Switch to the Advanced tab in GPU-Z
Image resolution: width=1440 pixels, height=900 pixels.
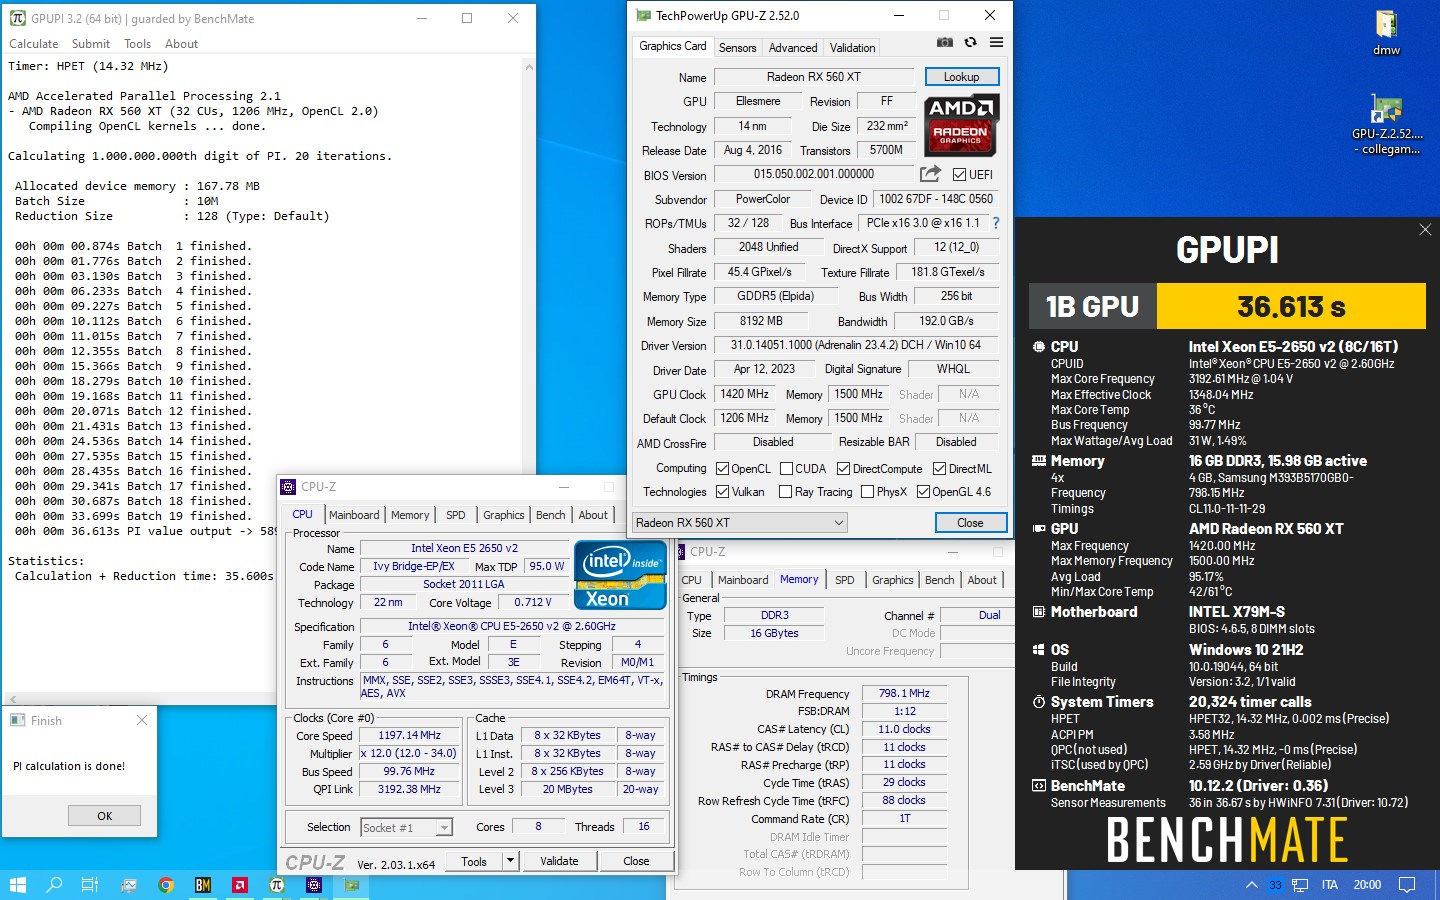[x=793, y=47]
